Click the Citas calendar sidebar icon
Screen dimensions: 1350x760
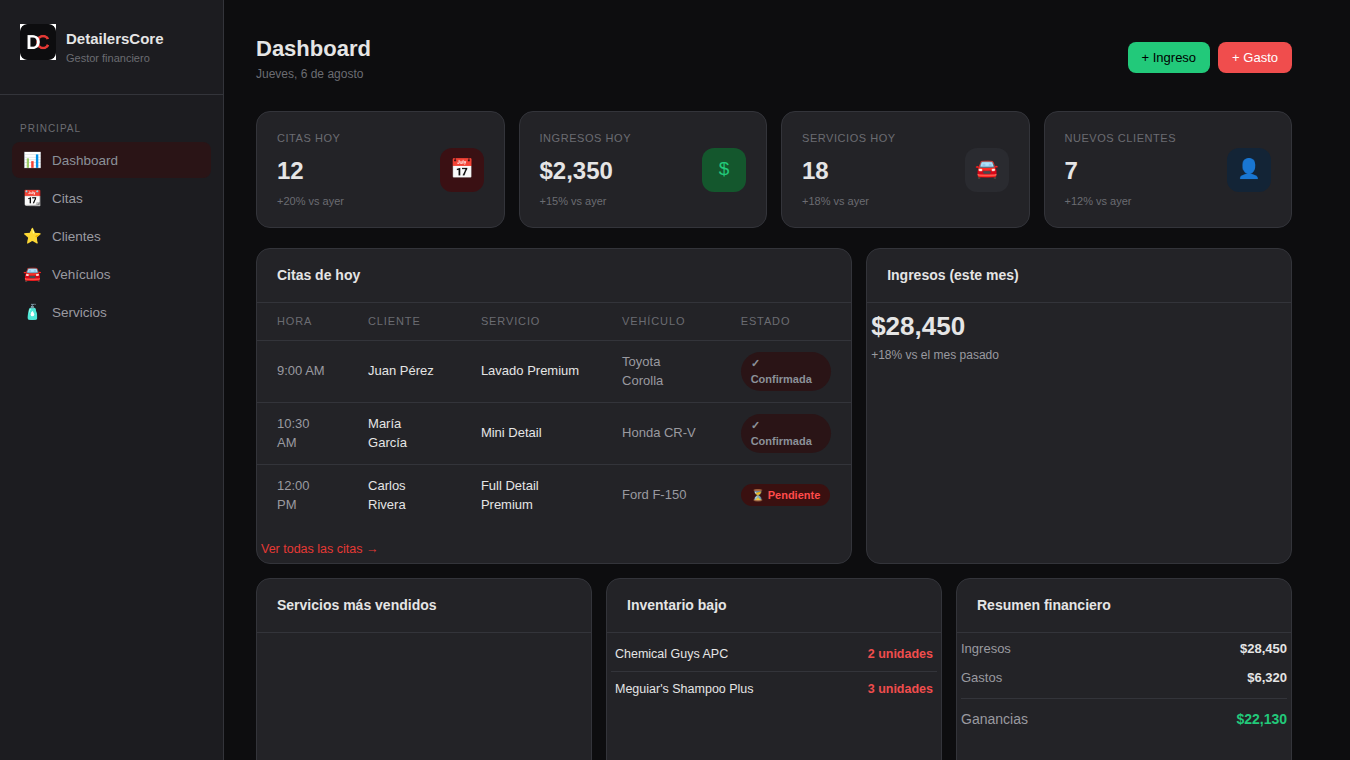click(x=32, y=198)
